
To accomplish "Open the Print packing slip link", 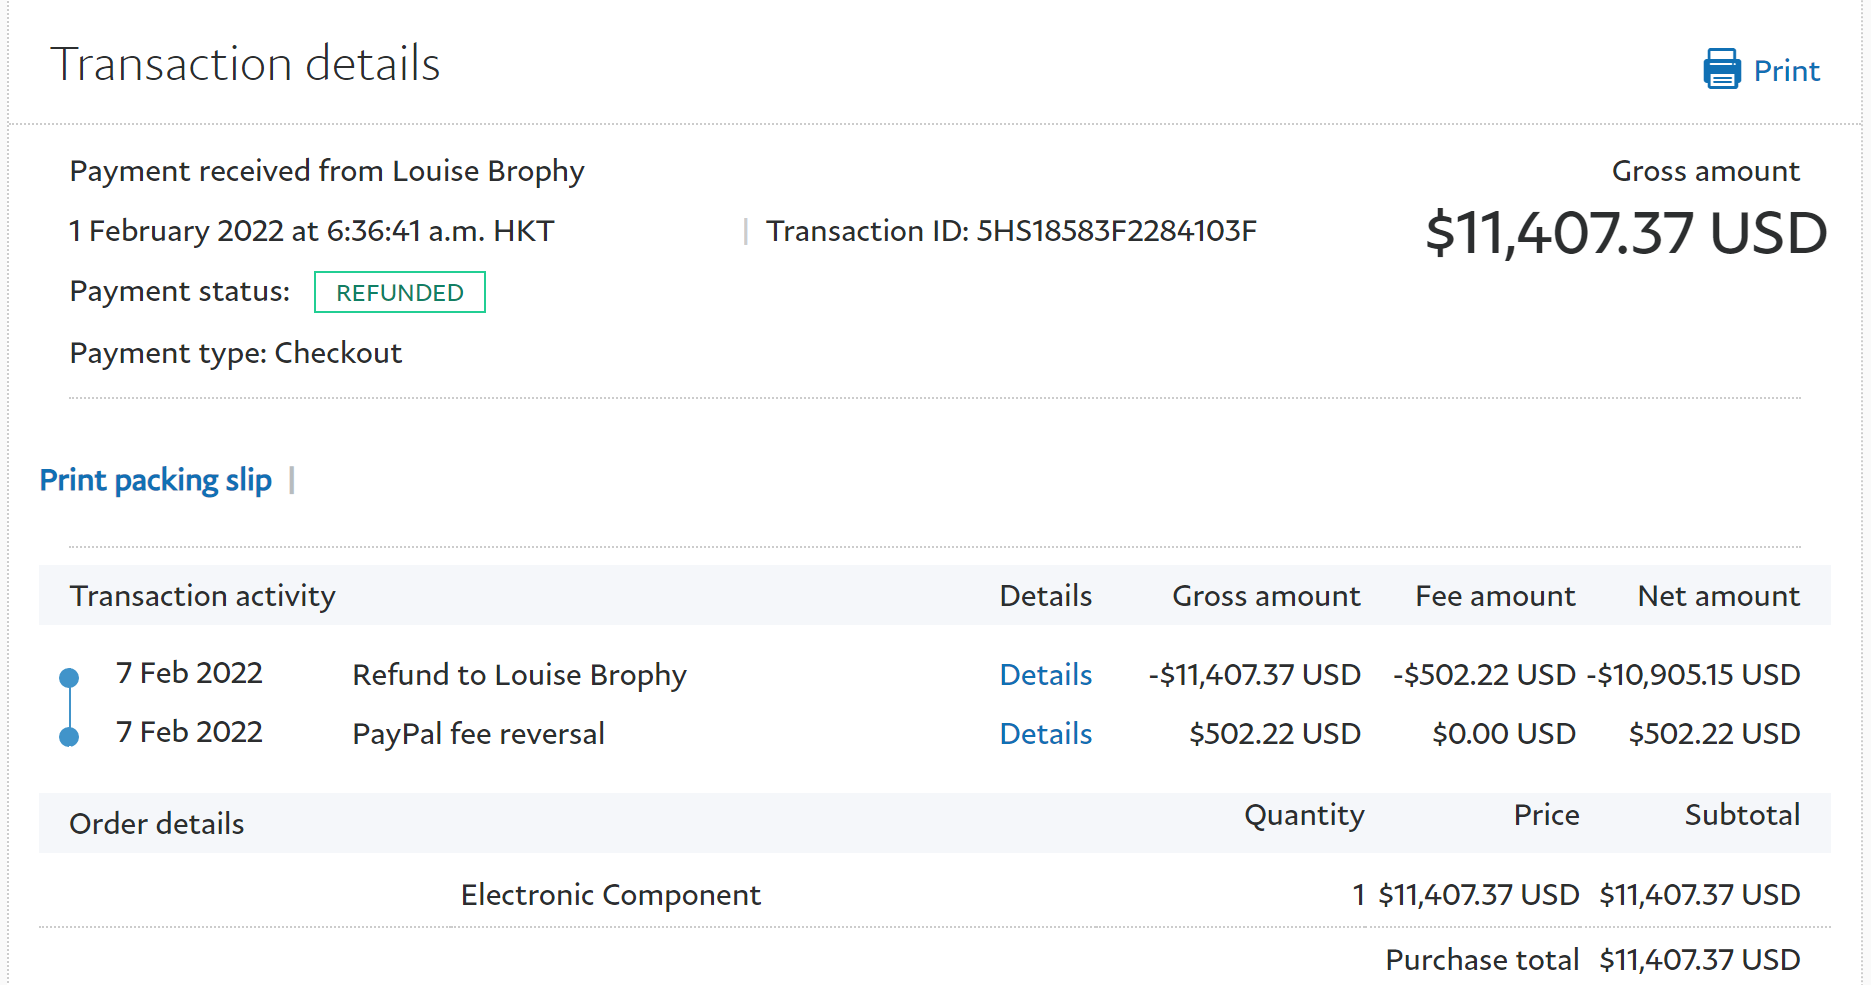I will click(x=155, y=481).
